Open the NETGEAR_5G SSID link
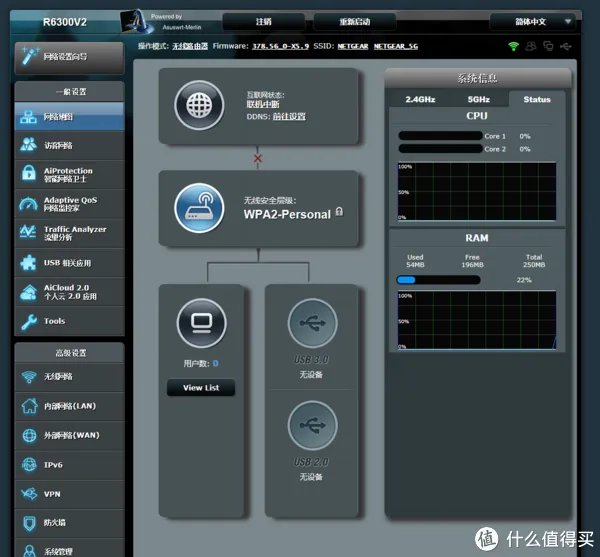This screenshot has width=600, height=557. (396, 46)
